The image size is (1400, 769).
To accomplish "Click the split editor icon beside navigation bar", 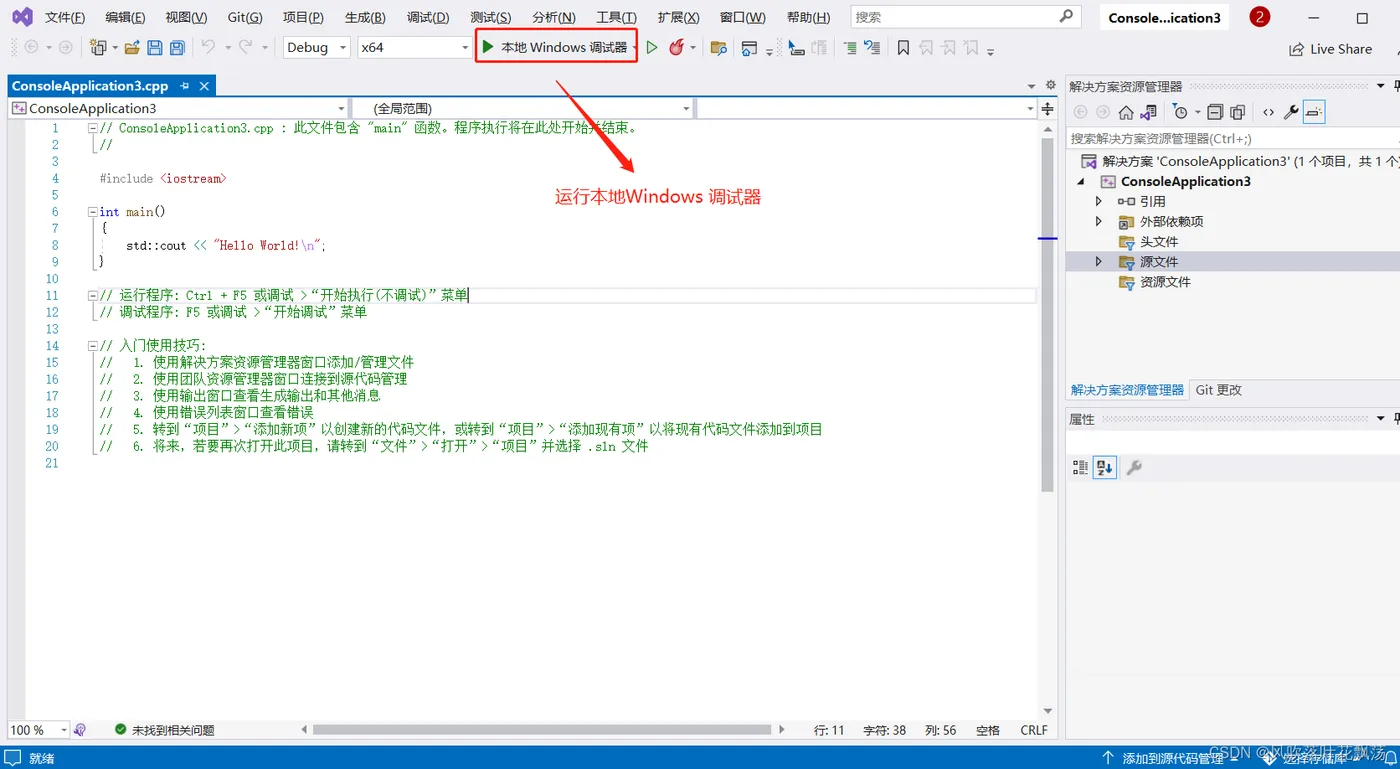I will (x=1048, y=108).
